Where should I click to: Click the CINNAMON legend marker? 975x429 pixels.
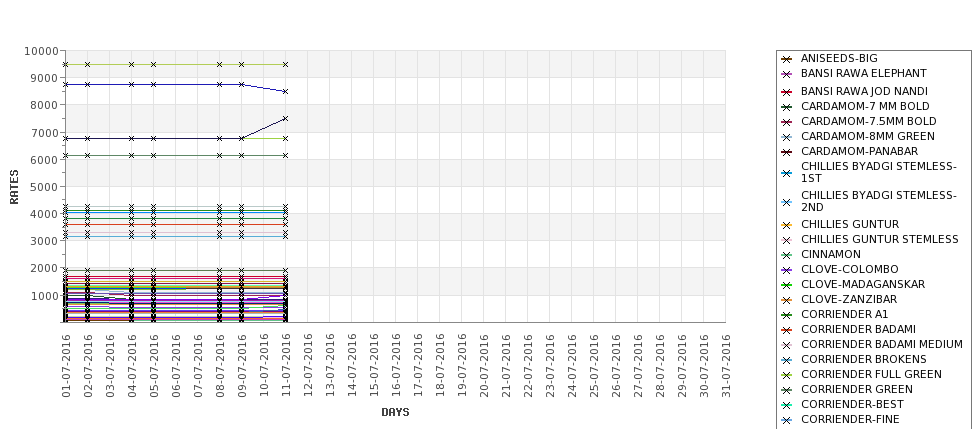(x=787, y=256)
